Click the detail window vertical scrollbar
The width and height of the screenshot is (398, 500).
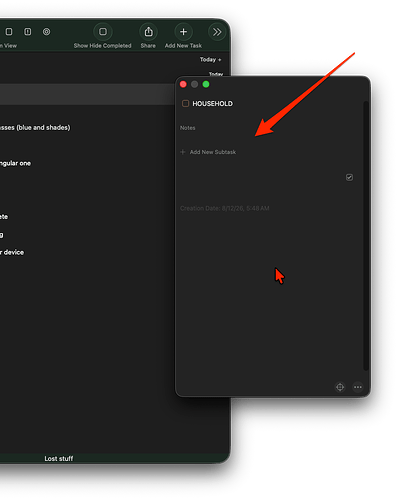[x=366, y=236]
